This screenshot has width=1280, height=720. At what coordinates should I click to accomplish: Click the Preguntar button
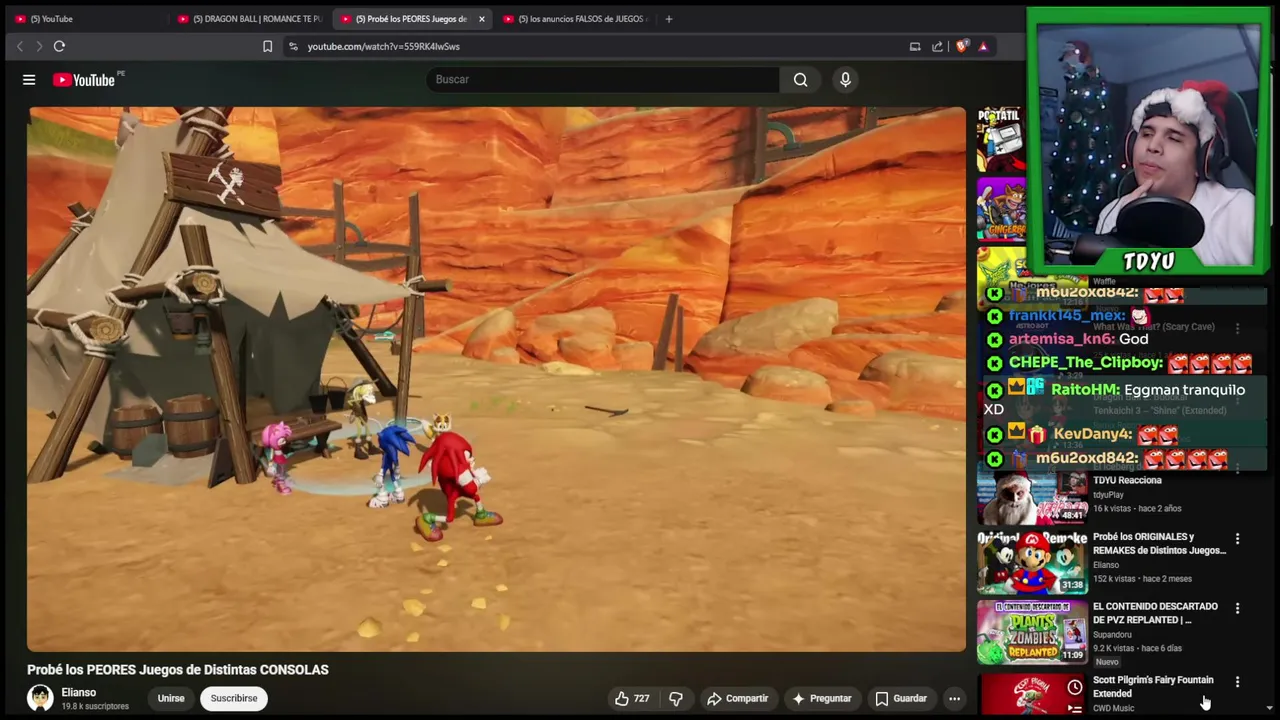coord(821,698)
